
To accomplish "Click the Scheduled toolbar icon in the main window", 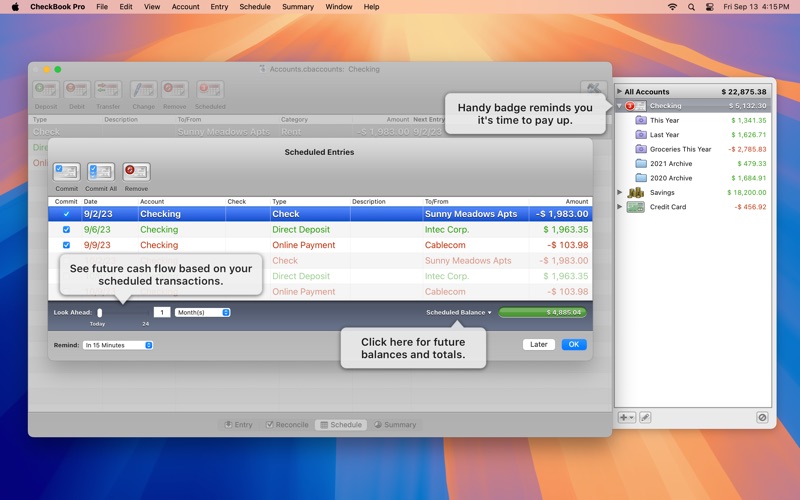I will 210,90.
